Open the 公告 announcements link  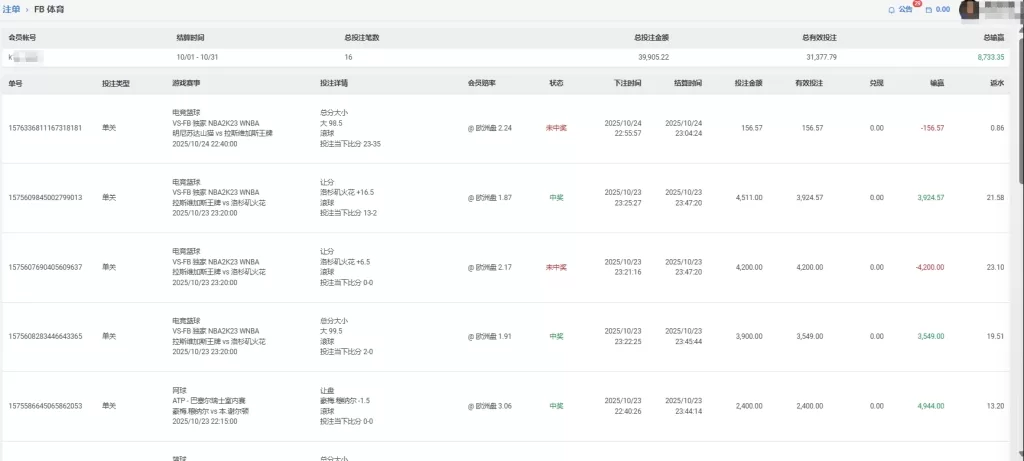pos(905,10)
